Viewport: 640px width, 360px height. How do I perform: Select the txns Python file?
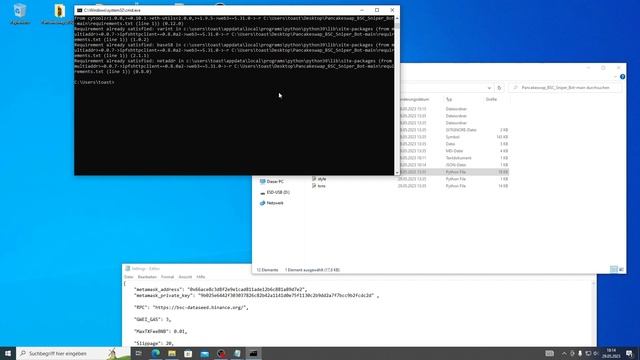point(319,186)
